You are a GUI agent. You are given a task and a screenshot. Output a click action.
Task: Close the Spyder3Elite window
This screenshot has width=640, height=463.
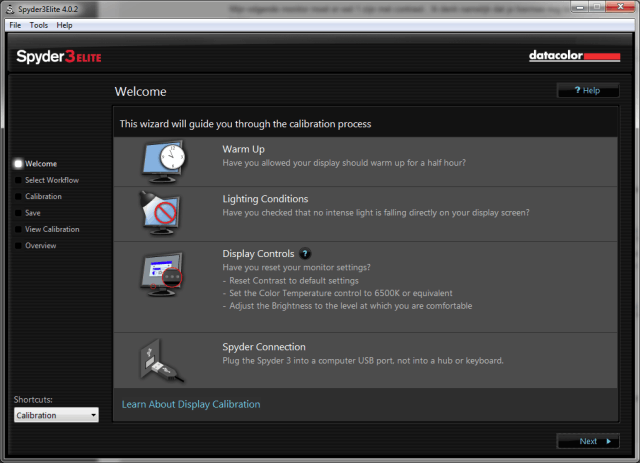[620, 7]
